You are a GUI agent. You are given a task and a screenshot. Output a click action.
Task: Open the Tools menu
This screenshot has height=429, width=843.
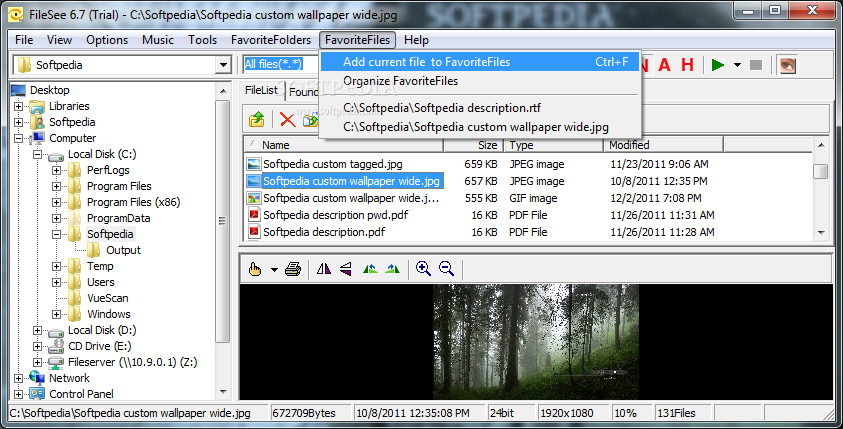point(202,40)
